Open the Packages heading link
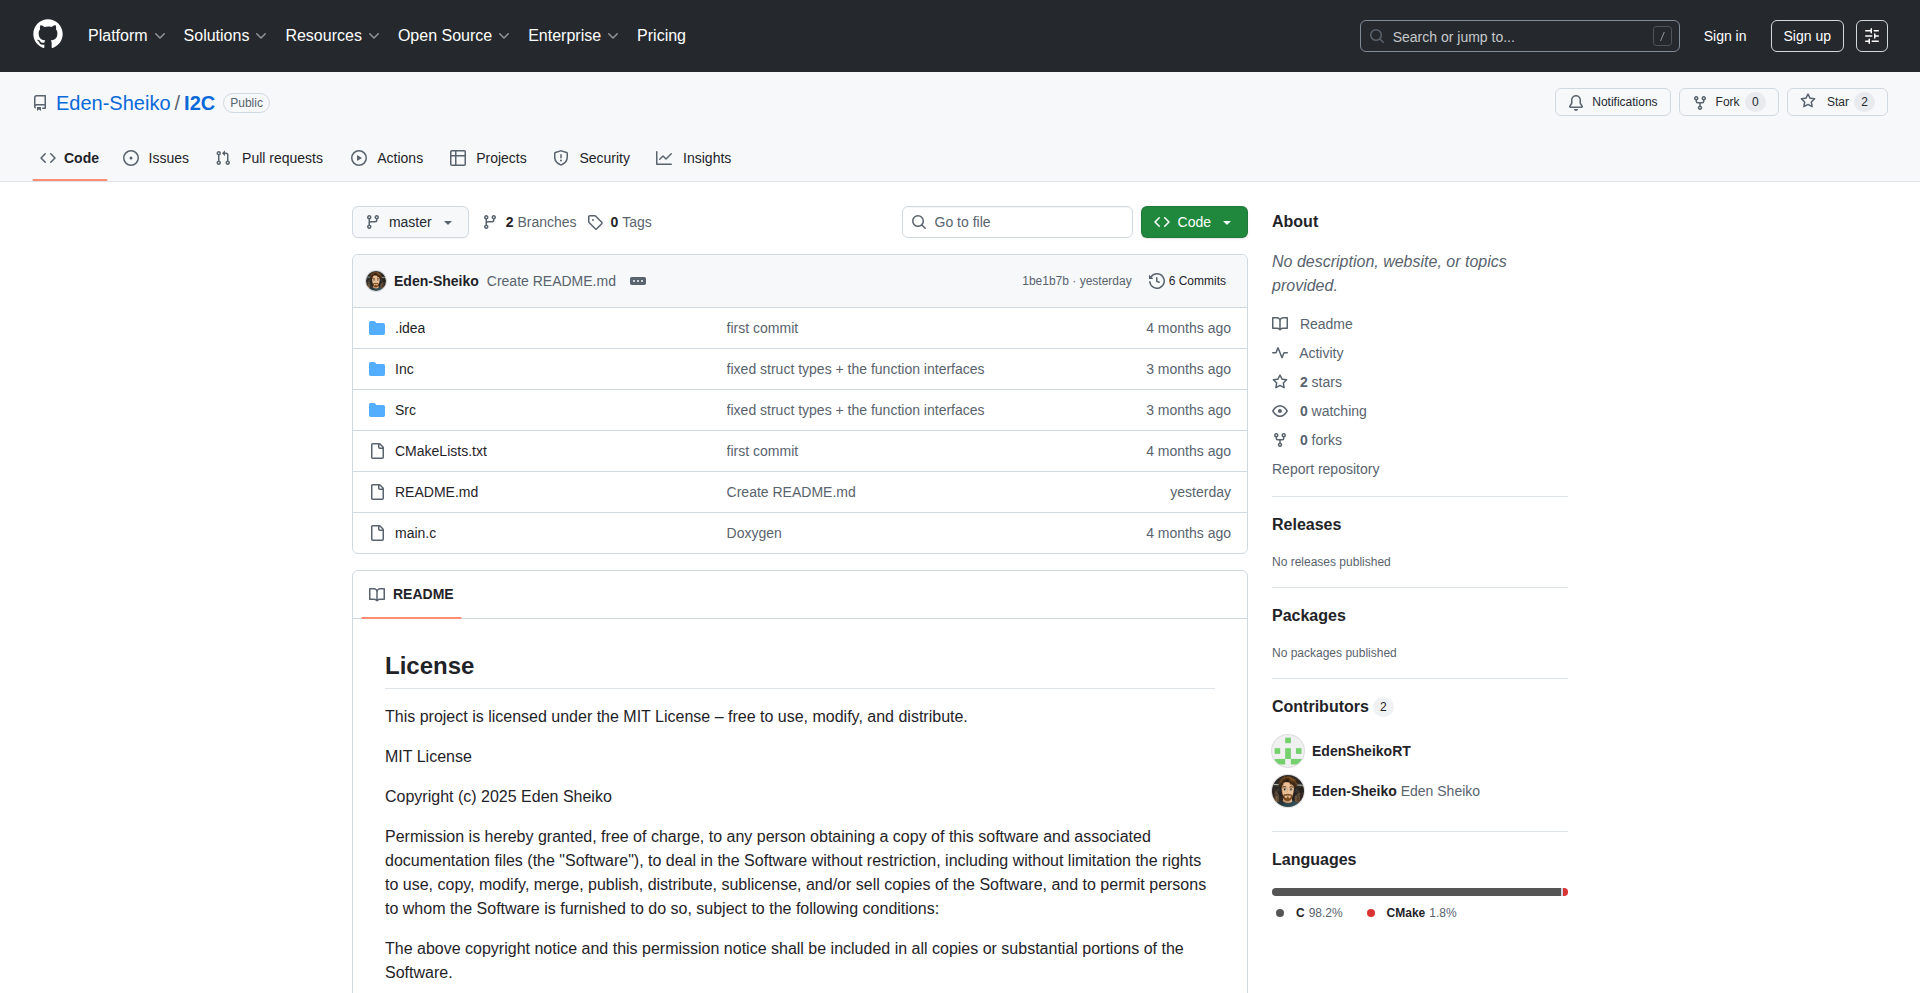This screenshot has height=993, width=1920. point(1308,615)
